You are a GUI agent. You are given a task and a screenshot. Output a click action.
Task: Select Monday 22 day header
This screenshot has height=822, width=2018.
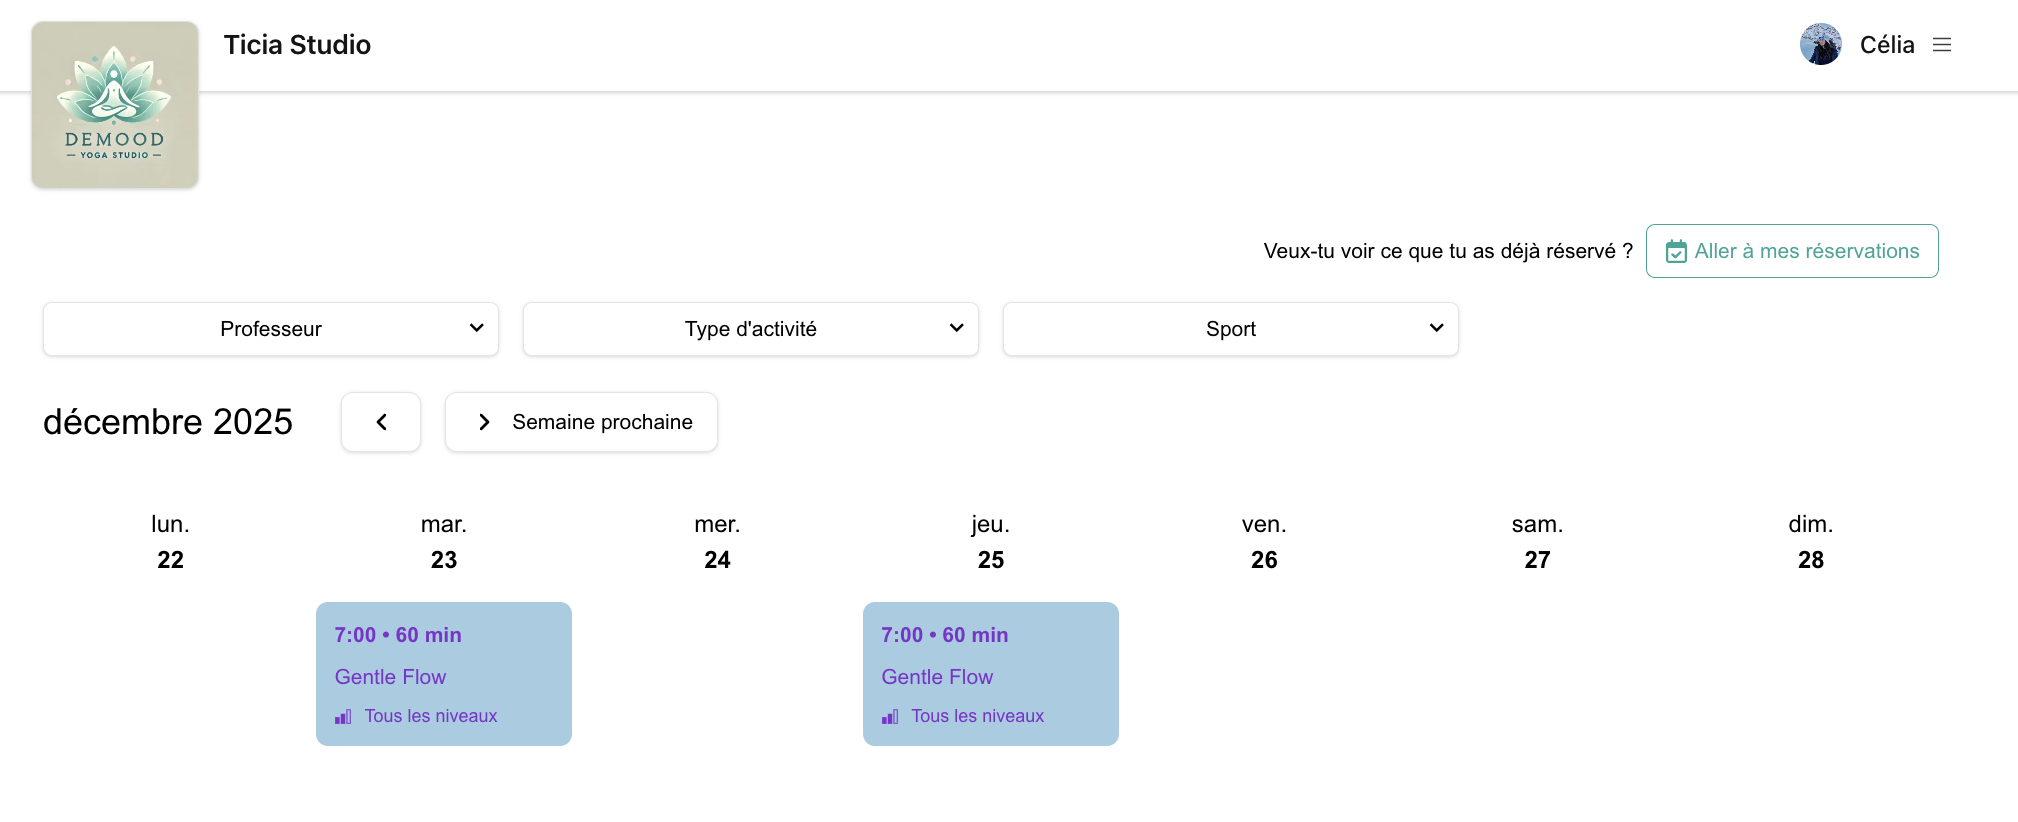point(171,542)
